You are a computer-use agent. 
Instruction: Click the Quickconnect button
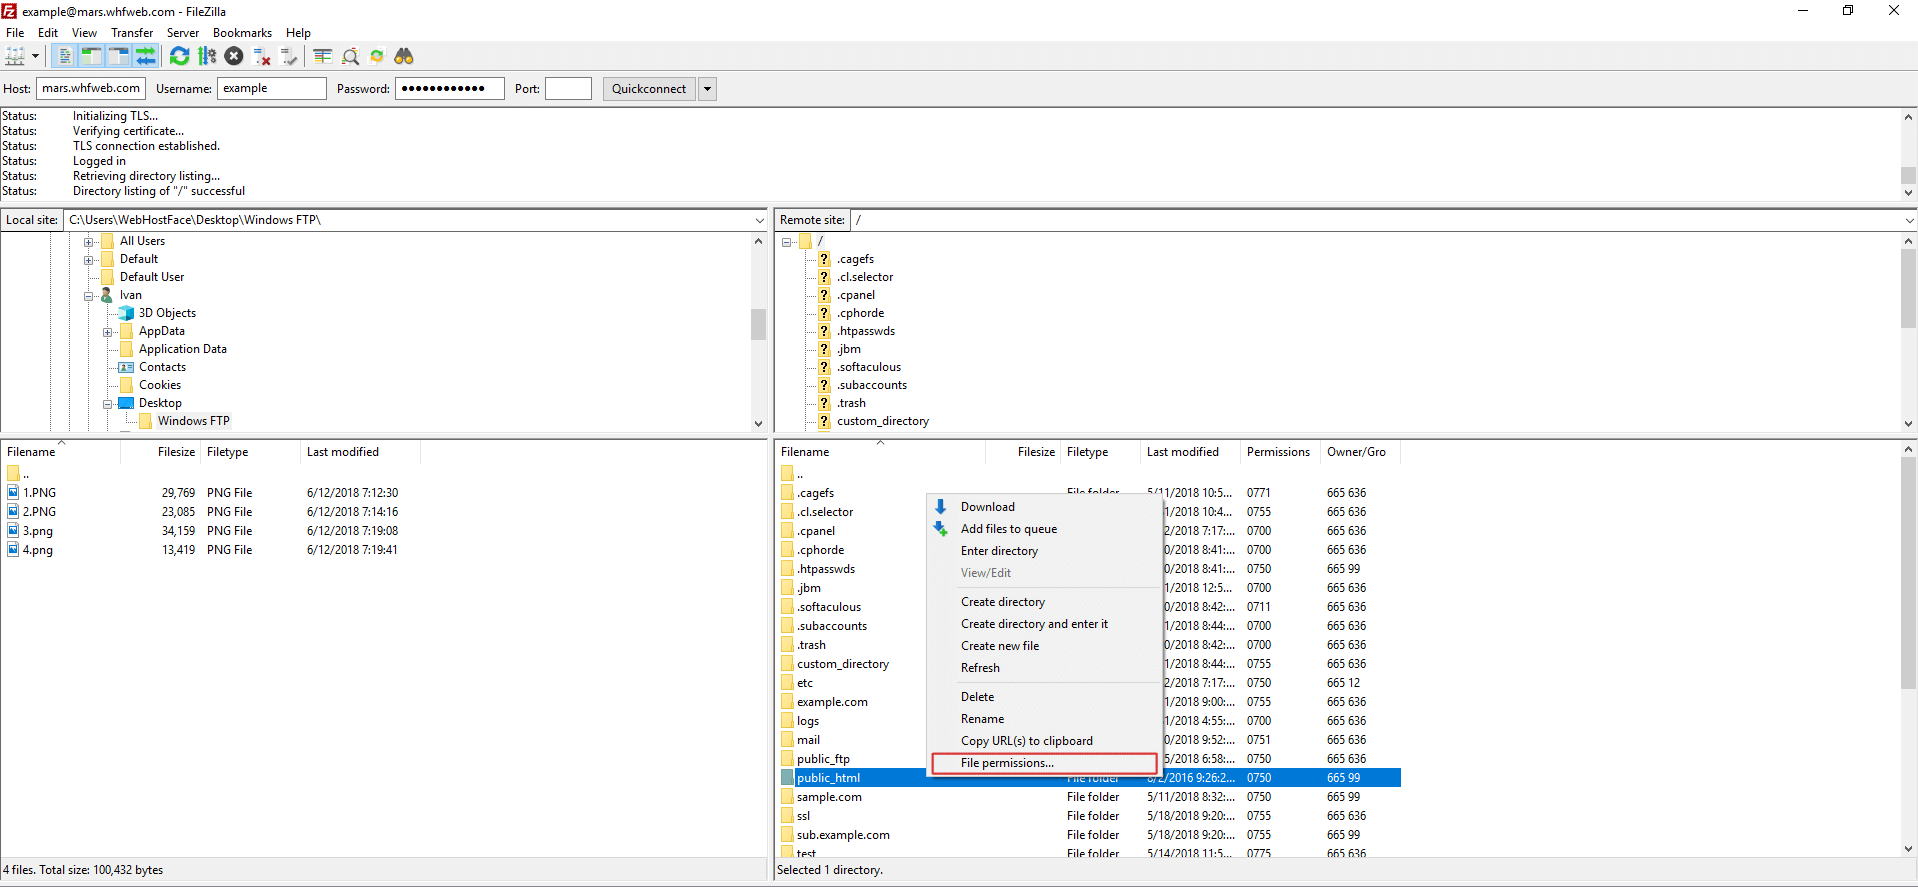pos(649,89)
